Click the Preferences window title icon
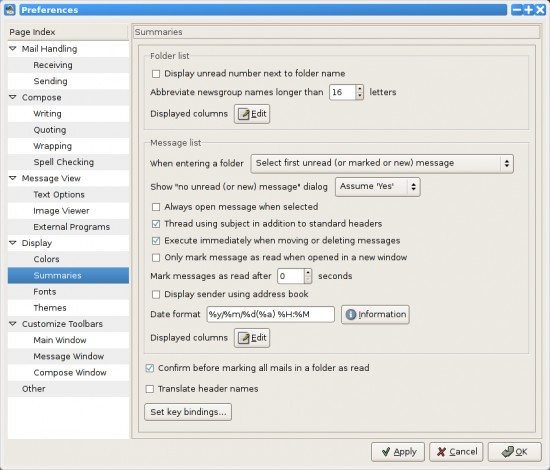The height and width of the screenshot is (470, 550). 10,9
